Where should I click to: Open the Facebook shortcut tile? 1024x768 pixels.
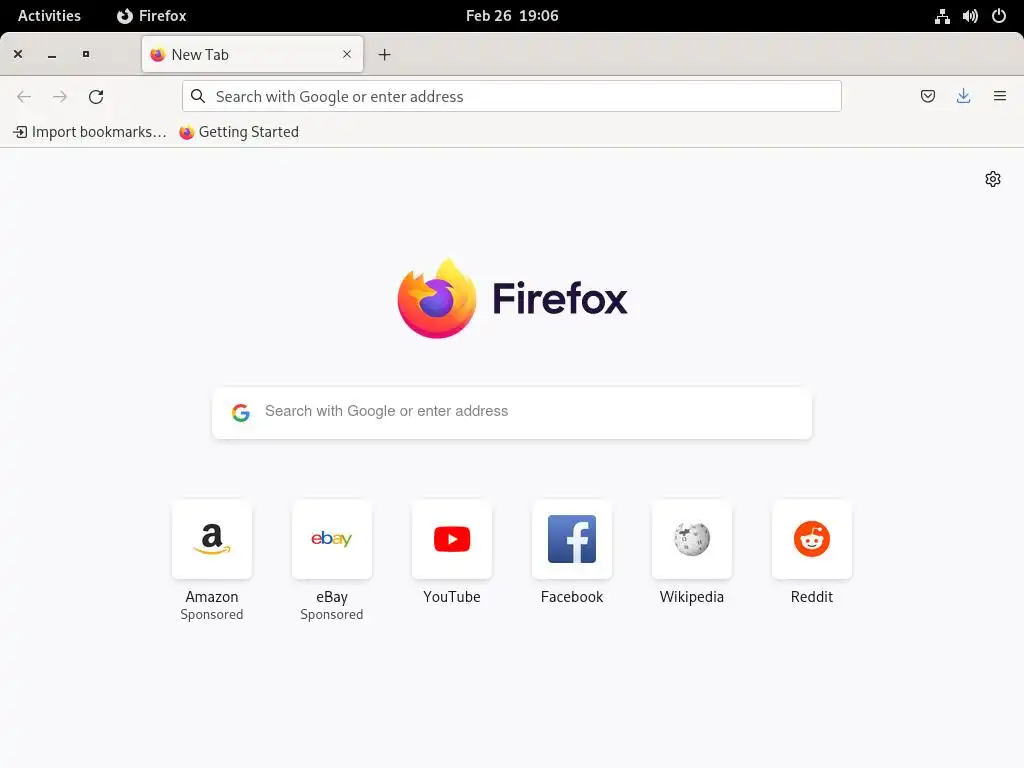click(x=572, y=539)
